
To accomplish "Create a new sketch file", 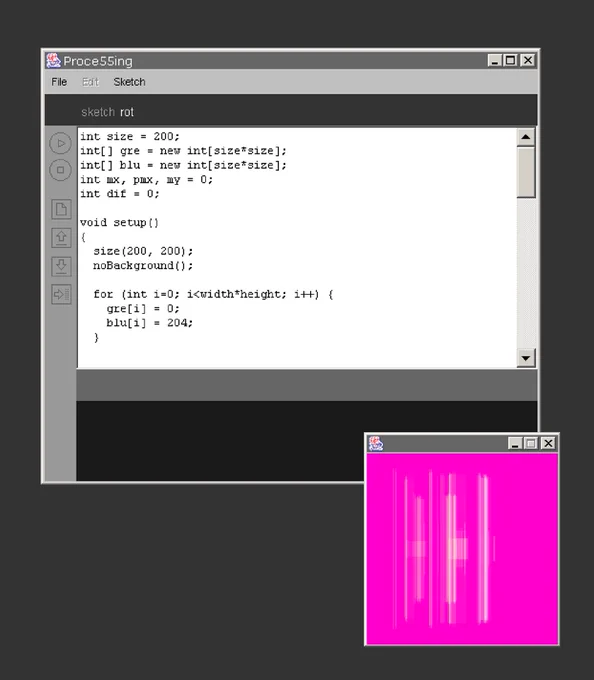I will [x=61, y=209].
